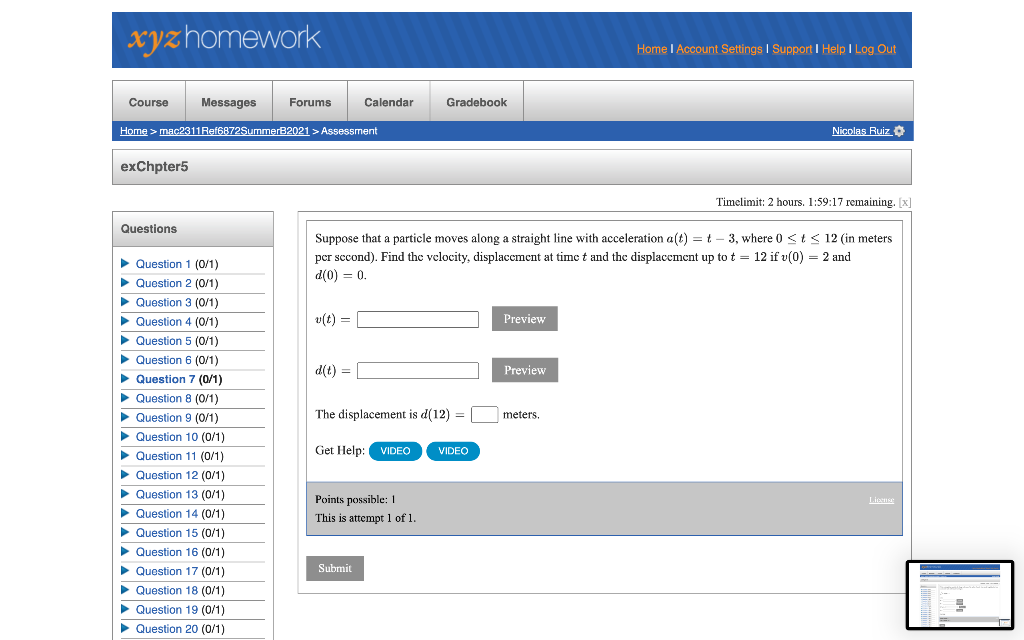
Task: Click the first VIDEO help pill under Get Help
Action: 395,451
